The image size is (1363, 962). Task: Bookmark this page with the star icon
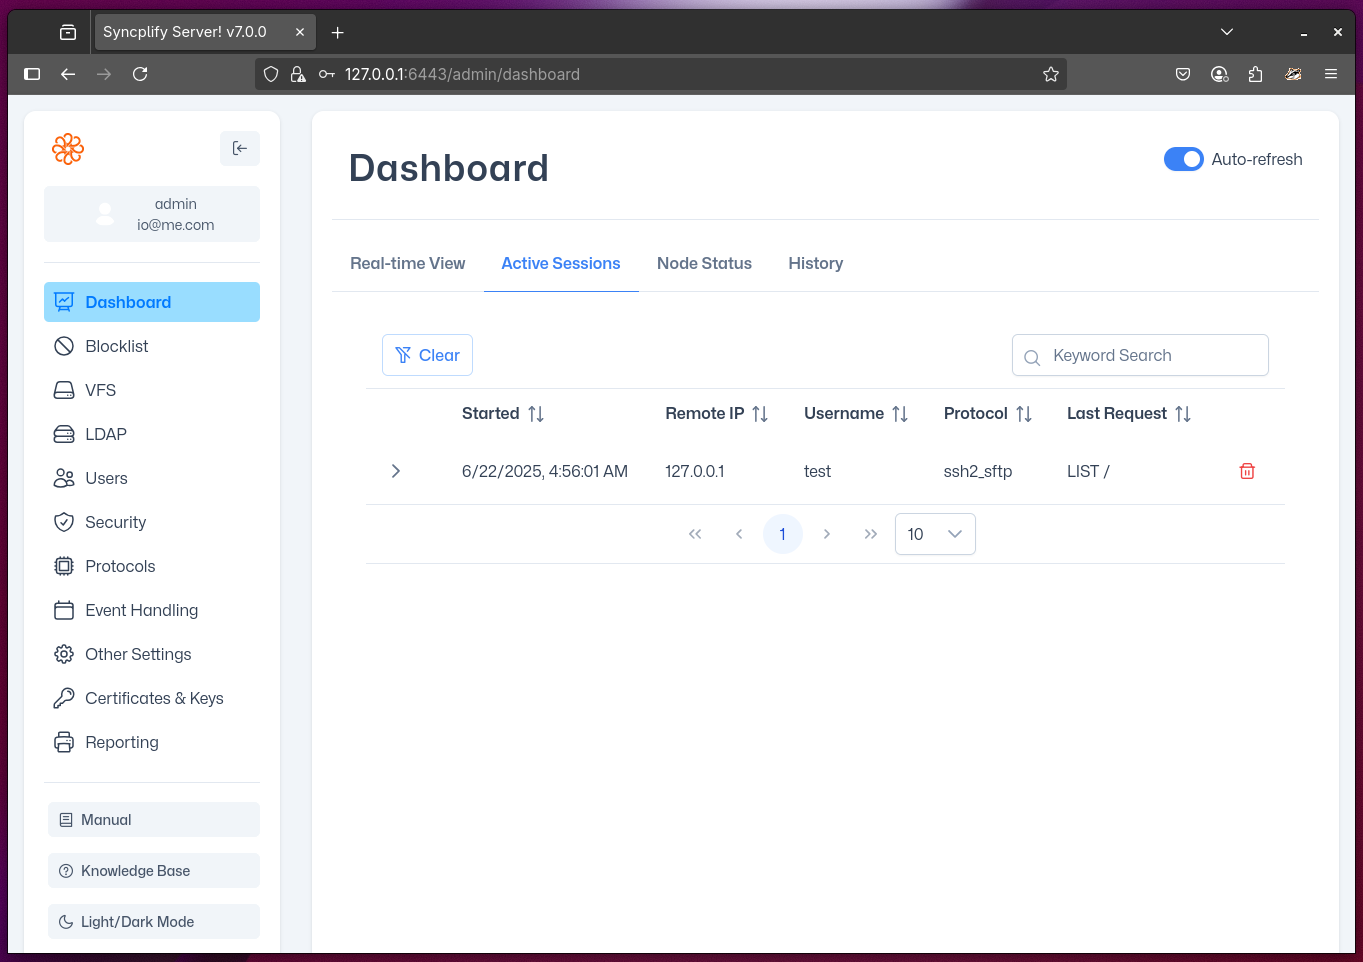(x=1050, y=74)
